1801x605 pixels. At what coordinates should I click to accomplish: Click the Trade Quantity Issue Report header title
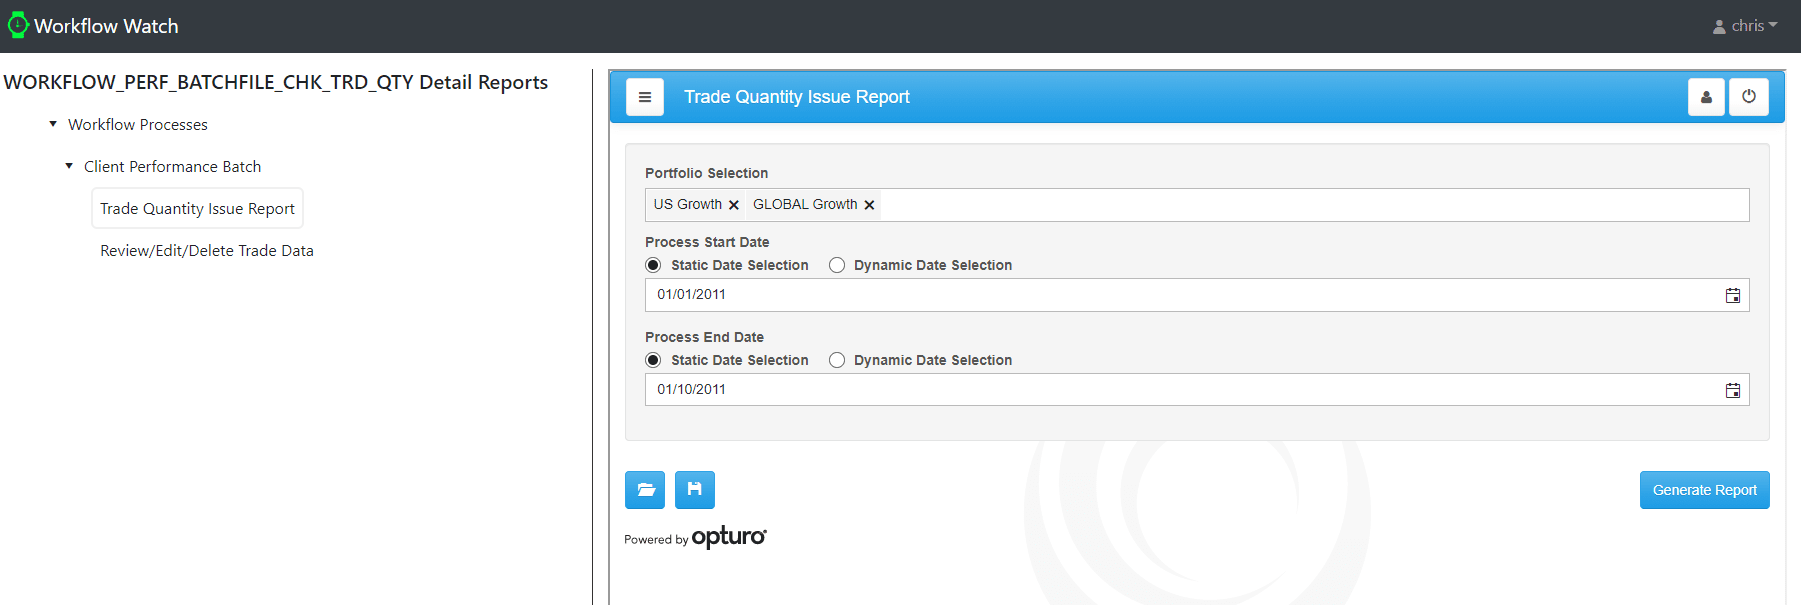[x=797, y=97]
